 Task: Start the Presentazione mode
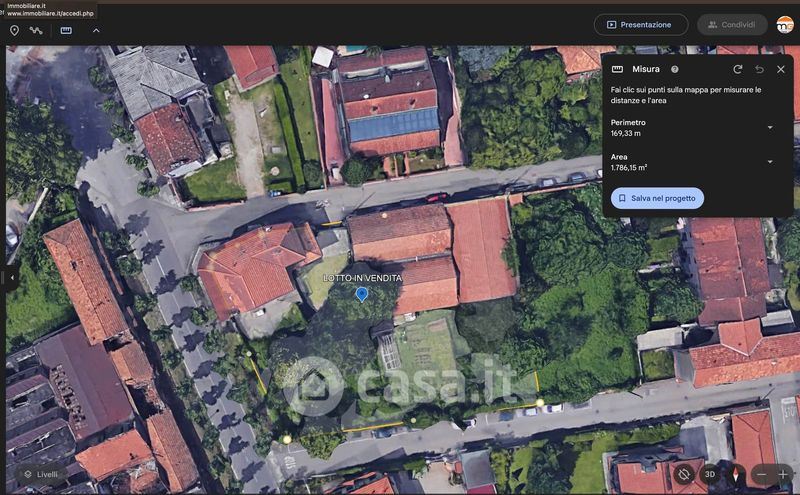tap(640, 24)
